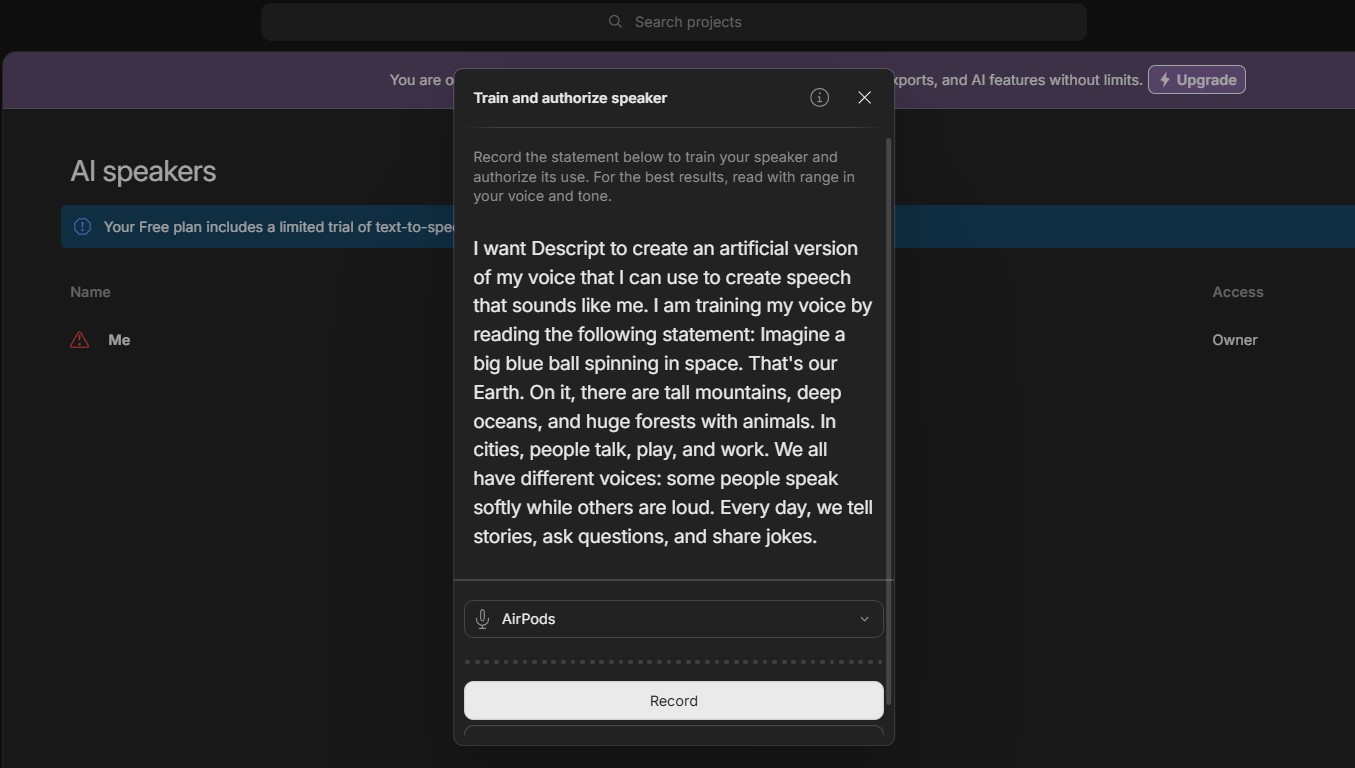Viewport: 1355px width, 768px height.
Task: Click the Name column header
Action: pos(90,292)
